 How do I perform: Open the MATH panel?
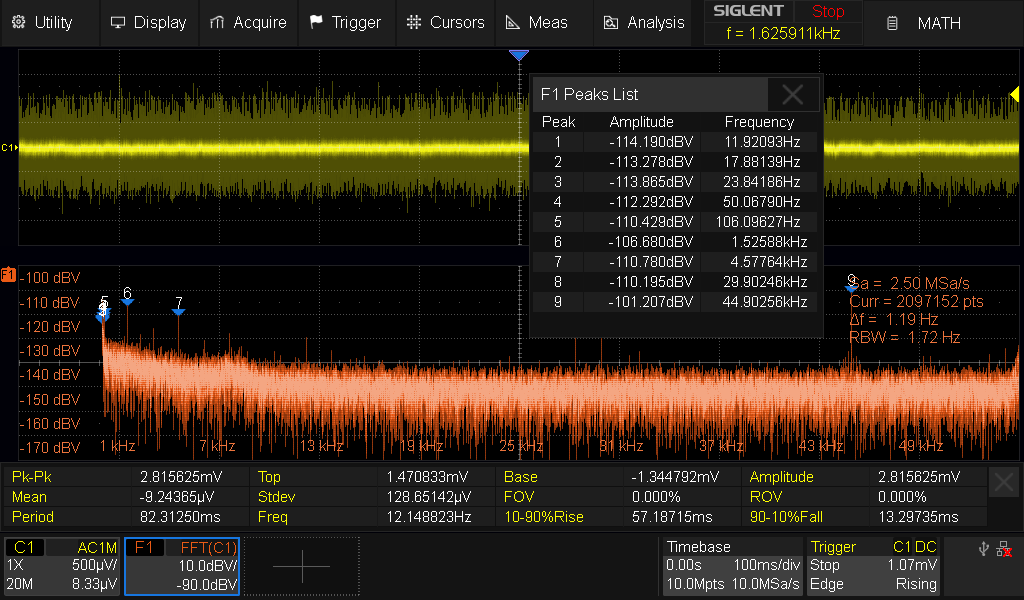click(926, 23)
